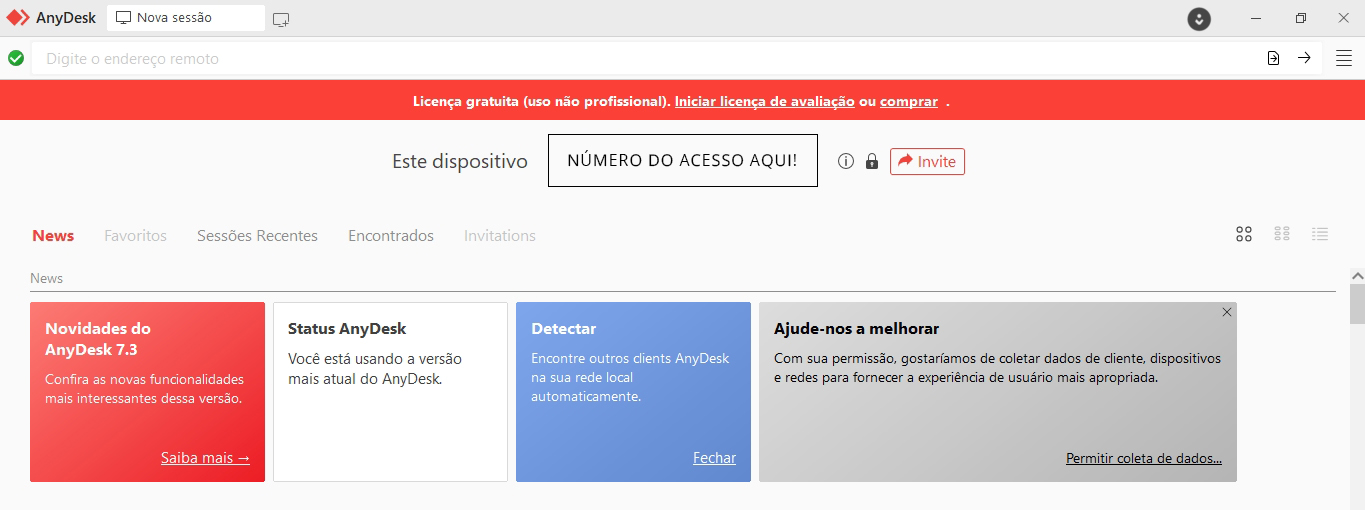Click the connect arrow icon

(x=1304, y=58)
